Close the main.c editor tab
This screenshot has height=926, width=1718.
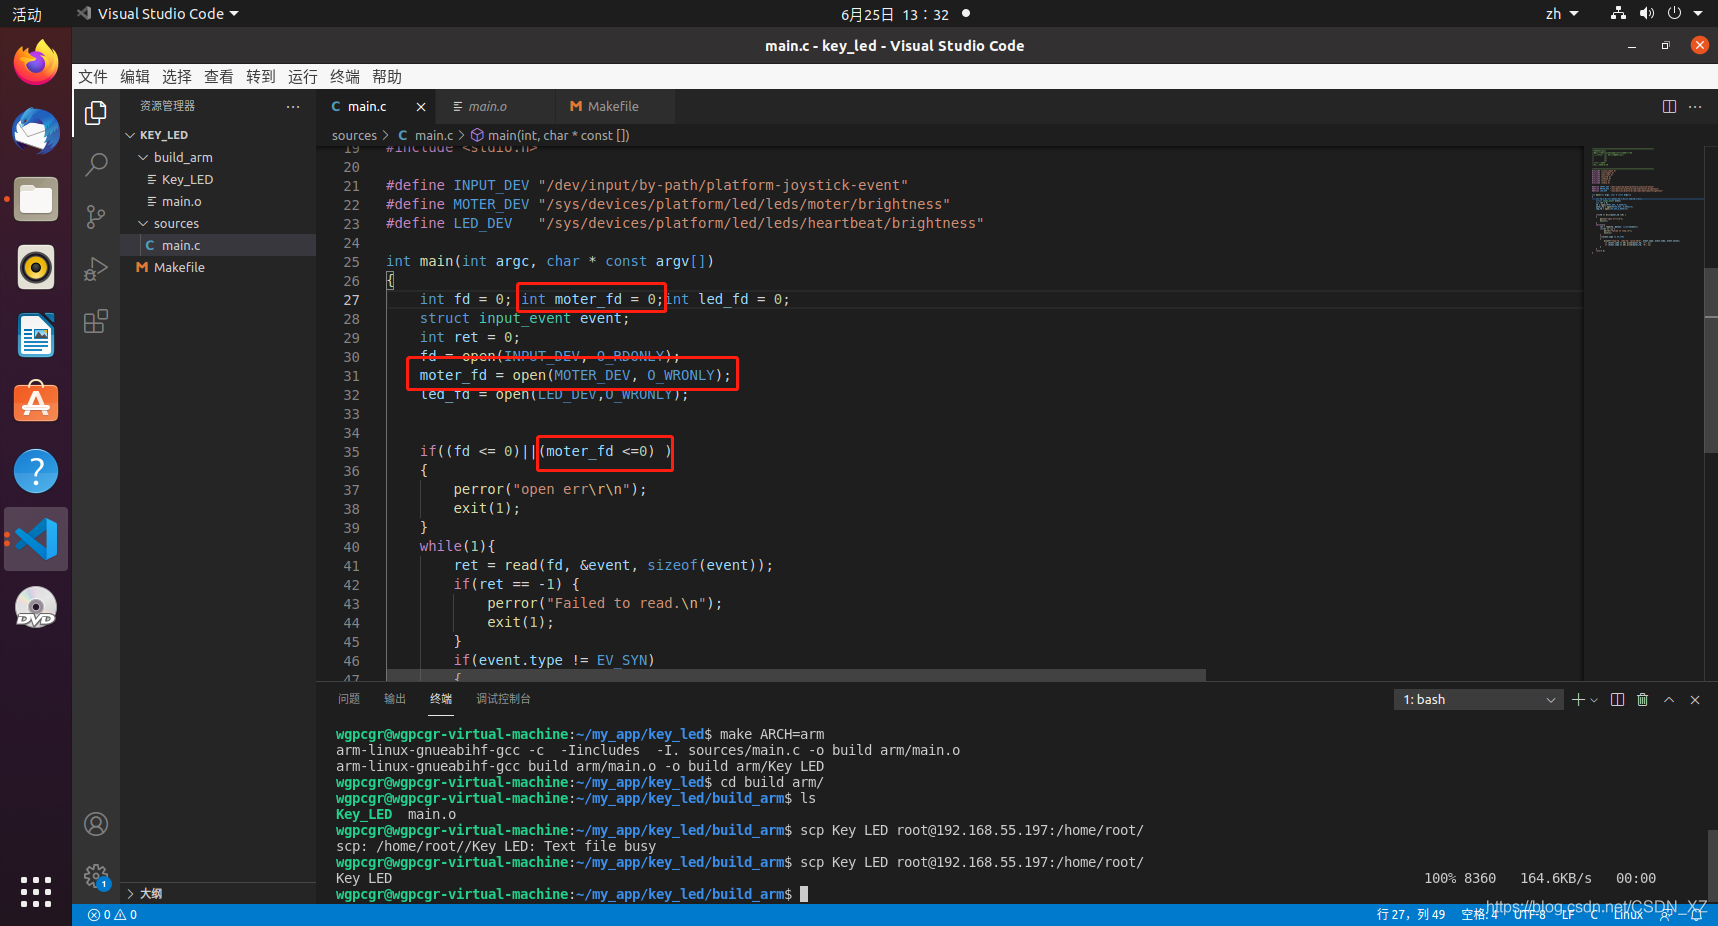pos(421,107)
